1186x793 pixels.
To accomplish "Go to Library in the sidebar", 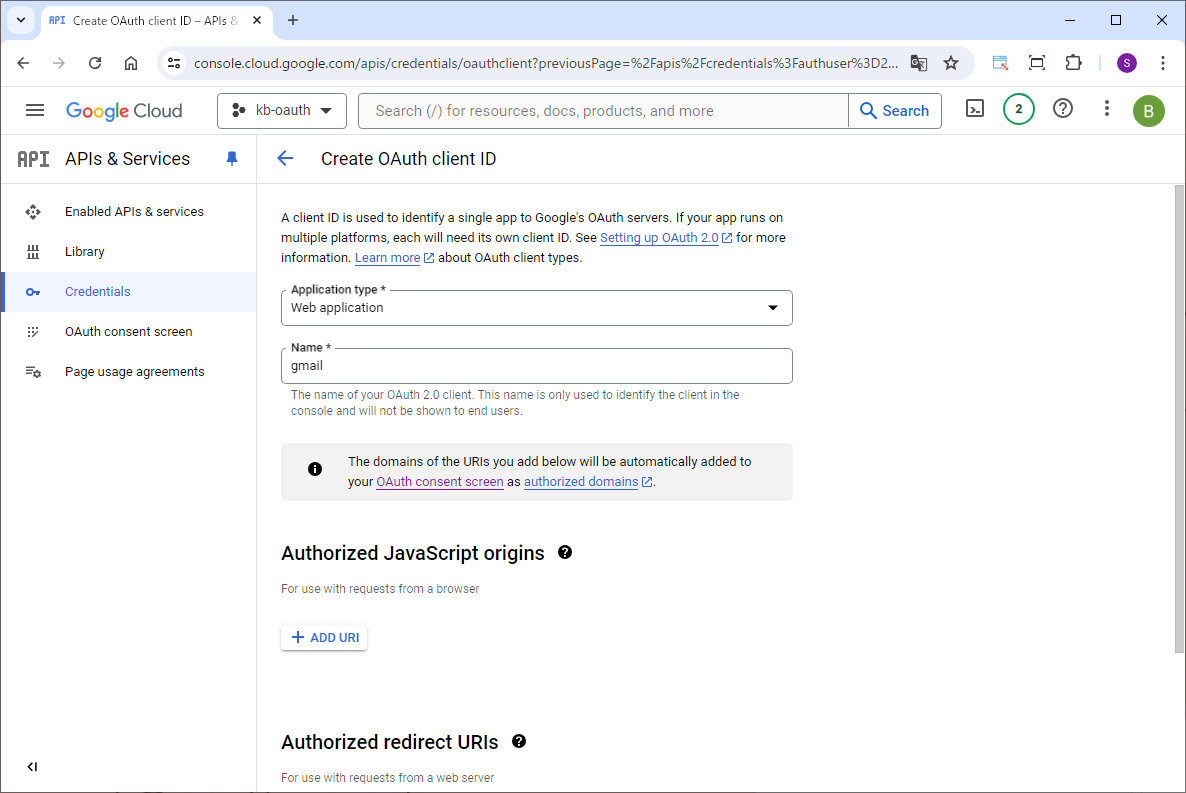I will (85, 252).
